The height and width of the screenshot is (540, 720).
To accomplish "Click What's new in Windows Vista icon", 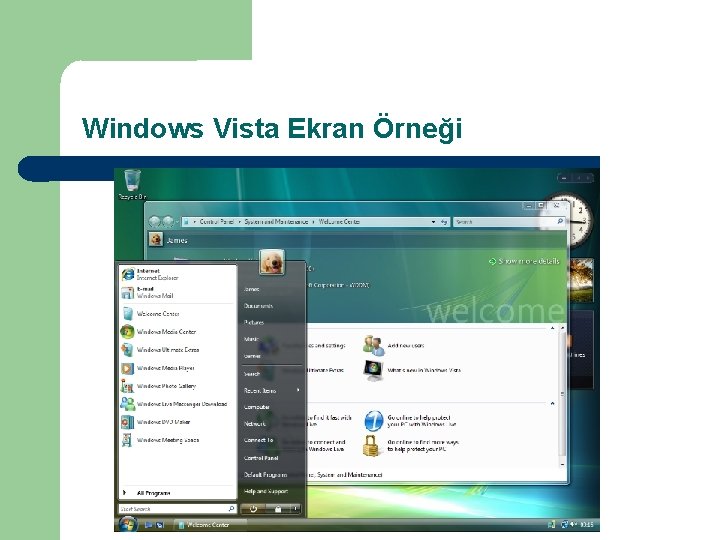I will tap(373, 370).
